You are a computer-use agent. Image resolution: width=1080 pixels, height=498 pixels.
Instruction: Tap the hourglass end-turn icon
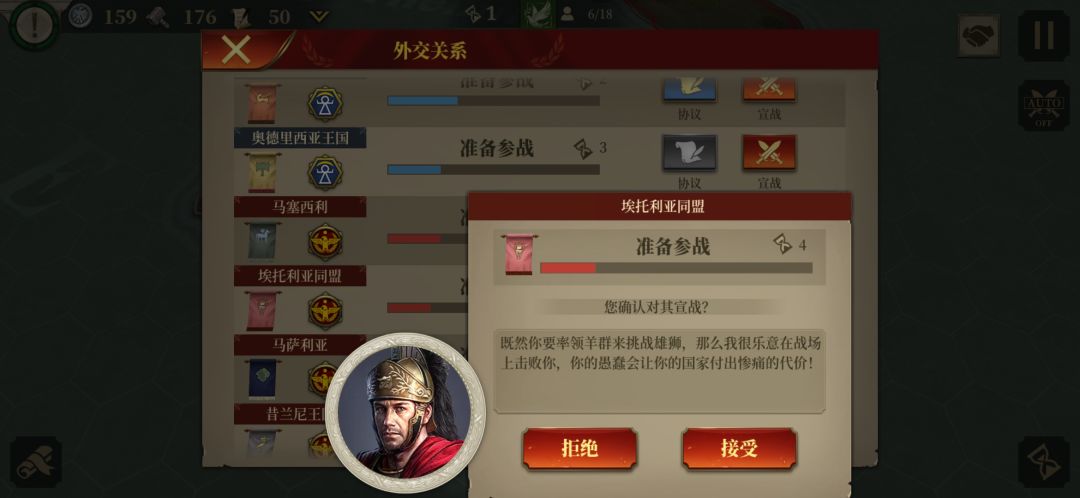pyautogui.click(x=1043, y=461)
